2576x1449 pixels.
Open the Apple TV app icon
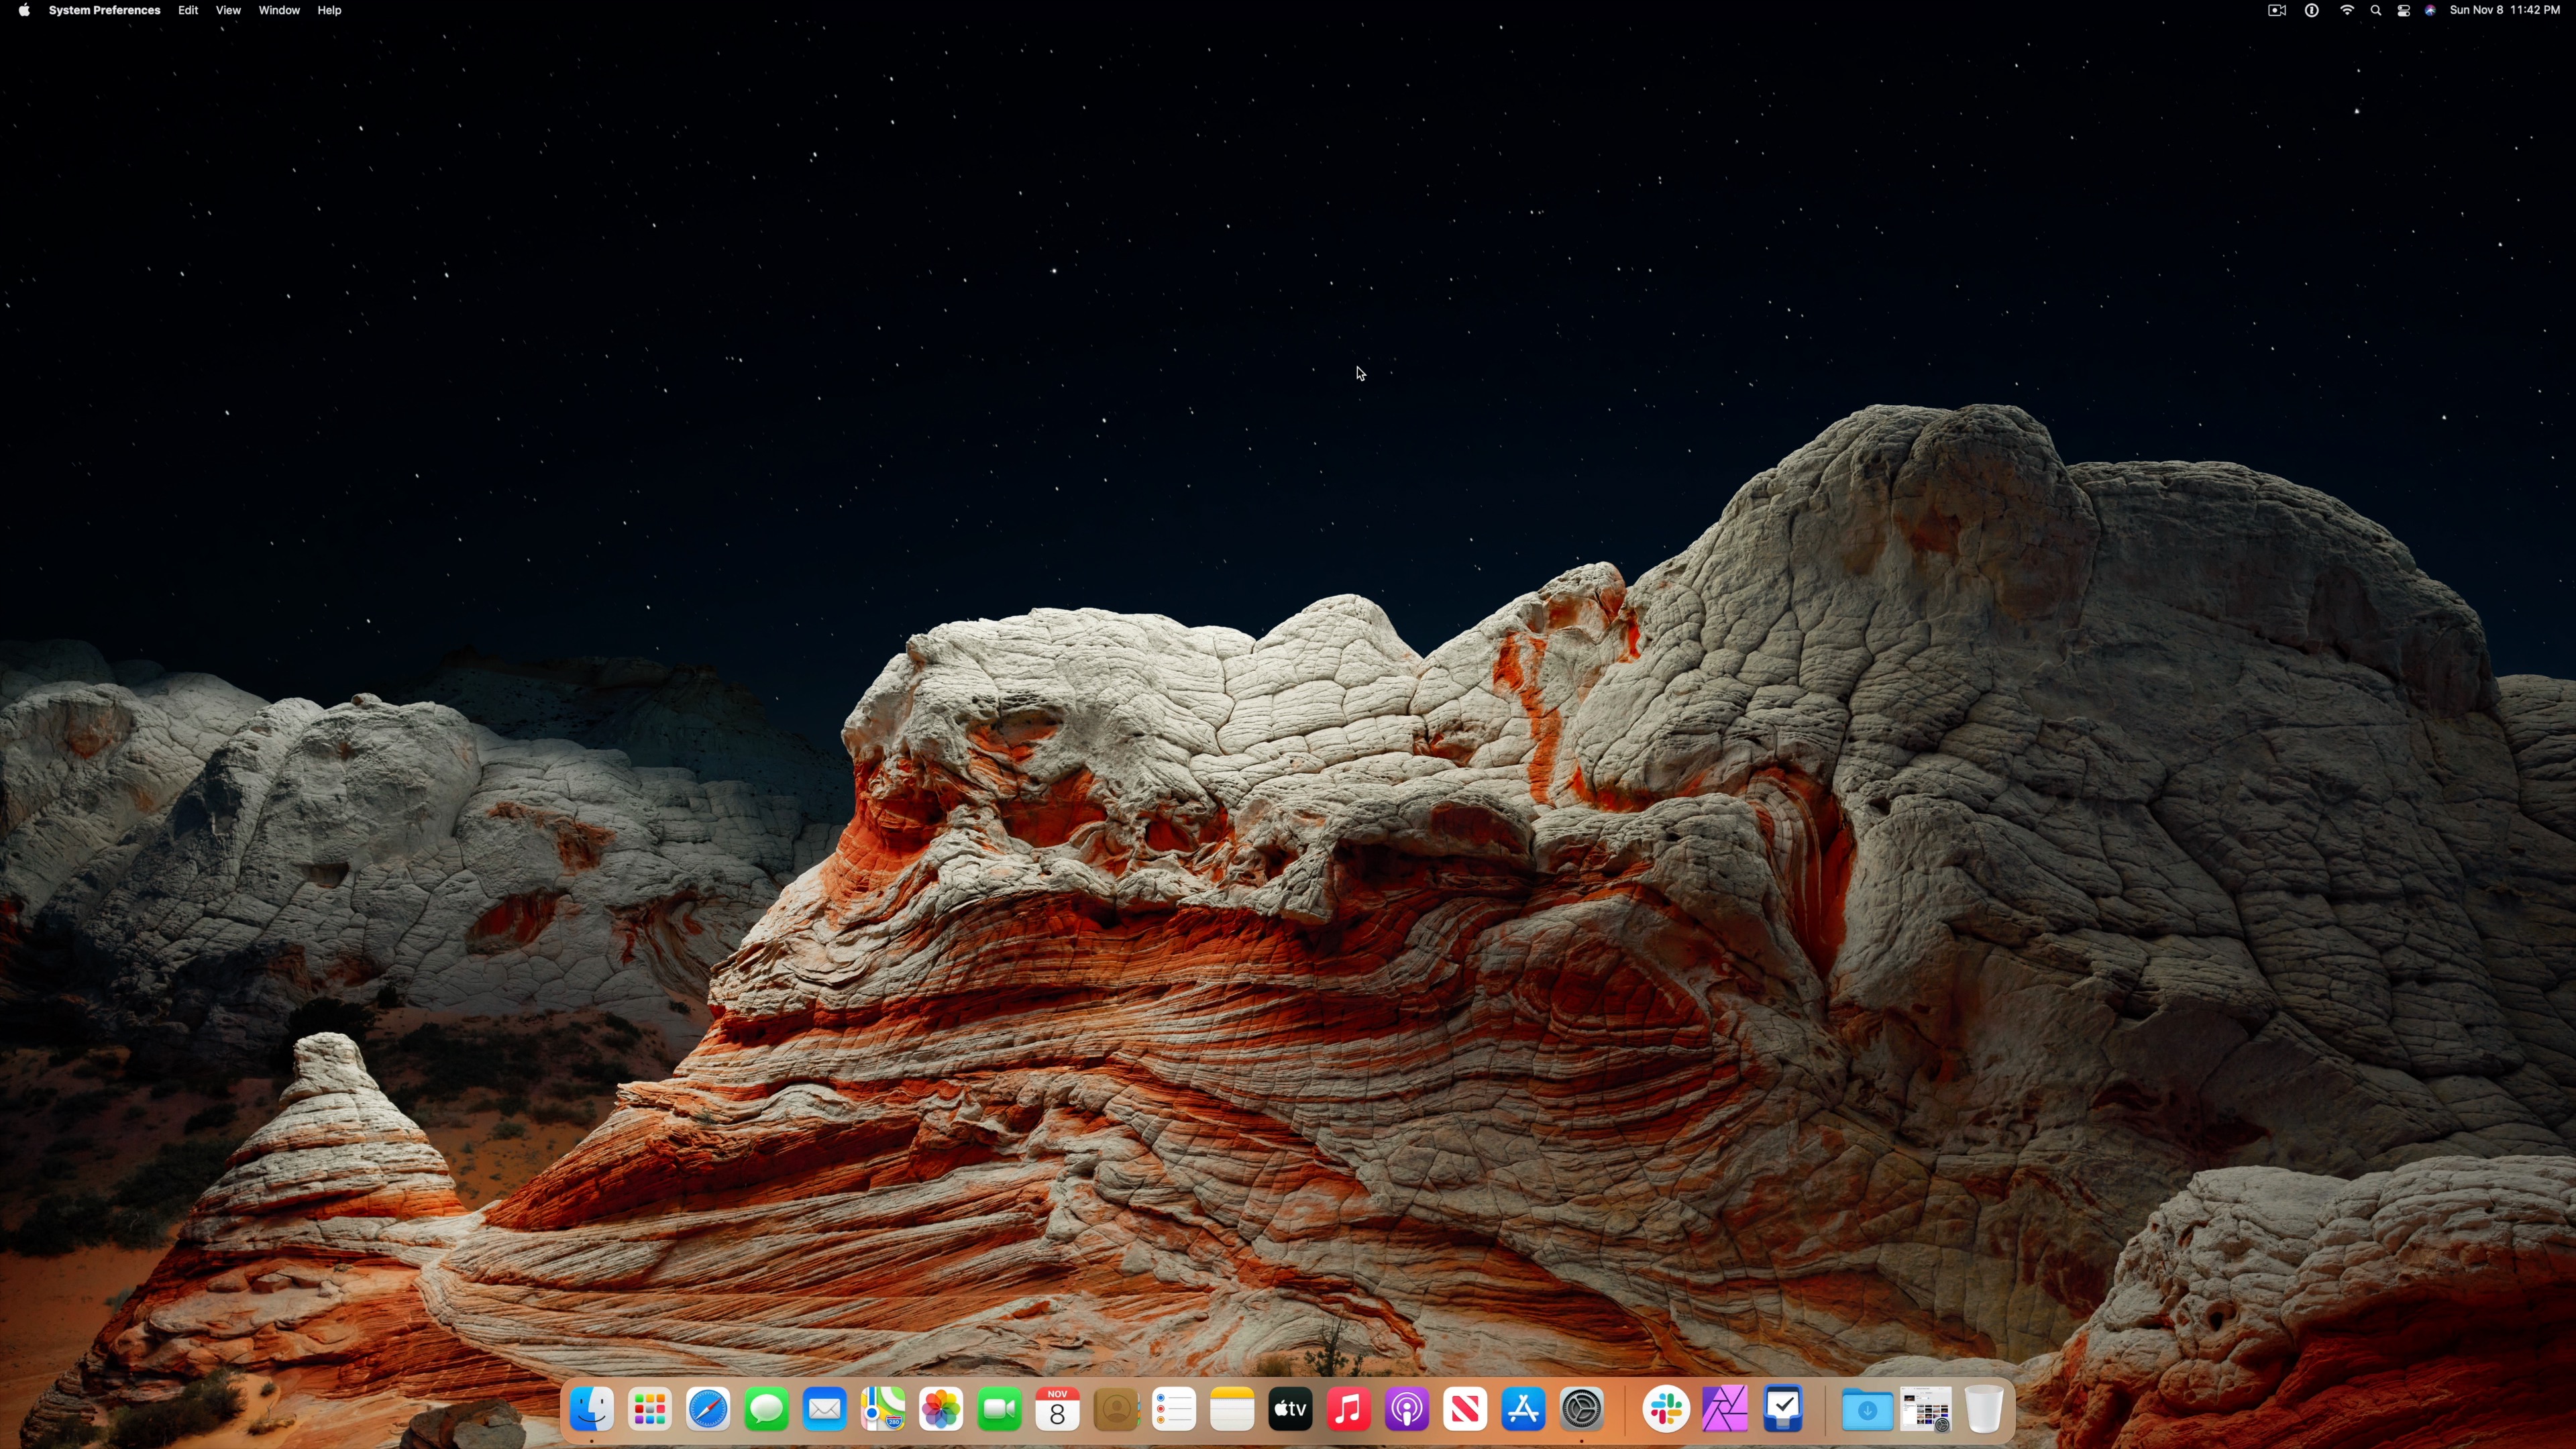pos(1290,1410)
